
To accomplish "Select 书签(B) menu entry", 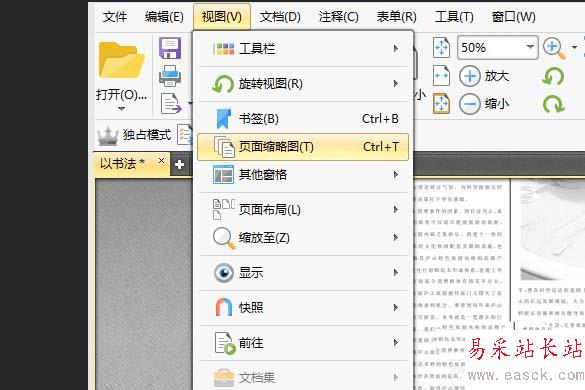I will click(x=303, y=119).
